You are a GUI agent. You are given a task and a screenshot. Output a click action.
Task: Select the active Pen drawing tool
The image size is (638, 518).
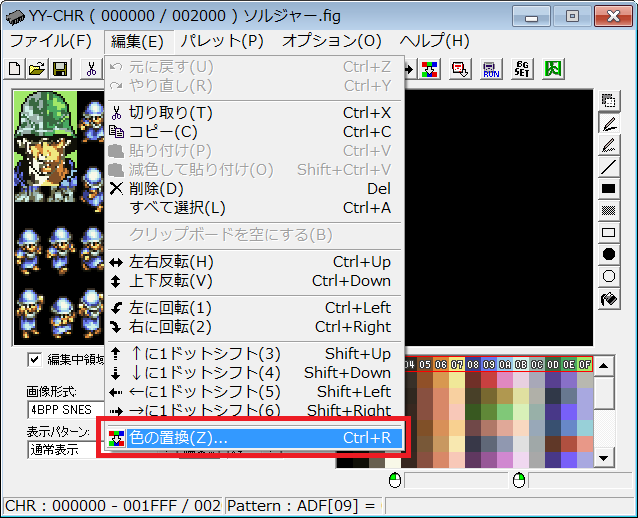click(x=609, y=123)
